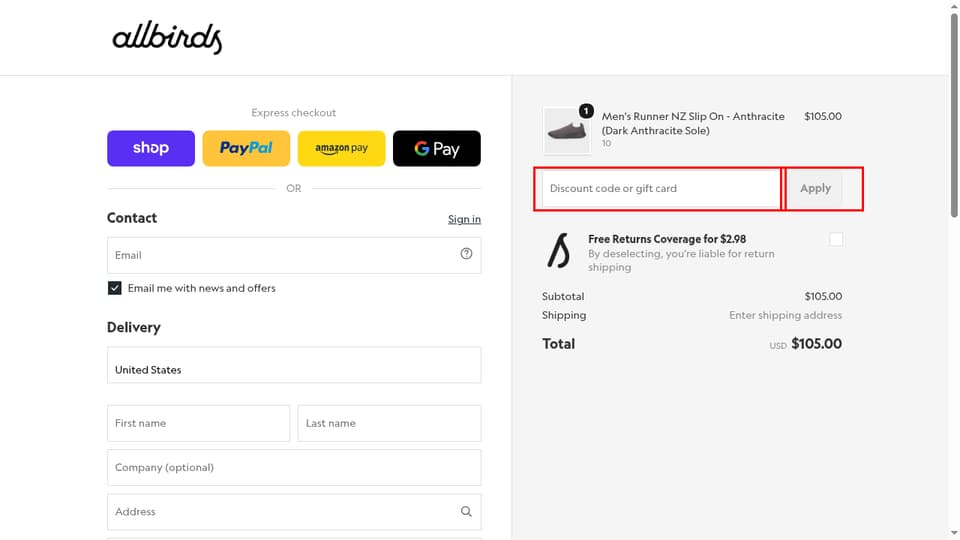This screenshot has width=960, height=540.
Task: Uncheck Email me with news and offers
Action: (114, 288)
